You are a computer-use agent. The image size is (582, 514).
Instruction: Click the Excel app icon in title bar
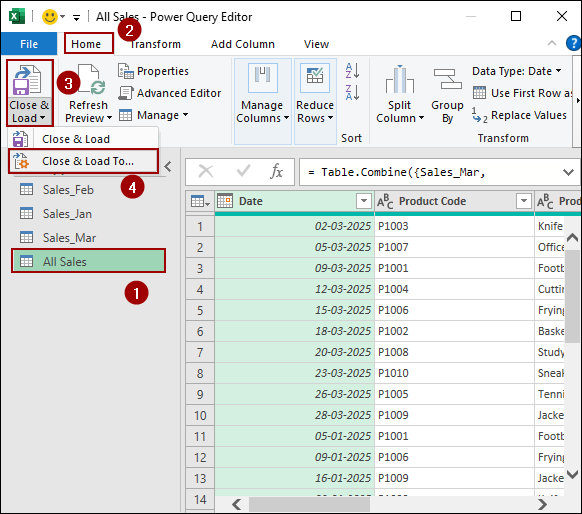point(17,17)
